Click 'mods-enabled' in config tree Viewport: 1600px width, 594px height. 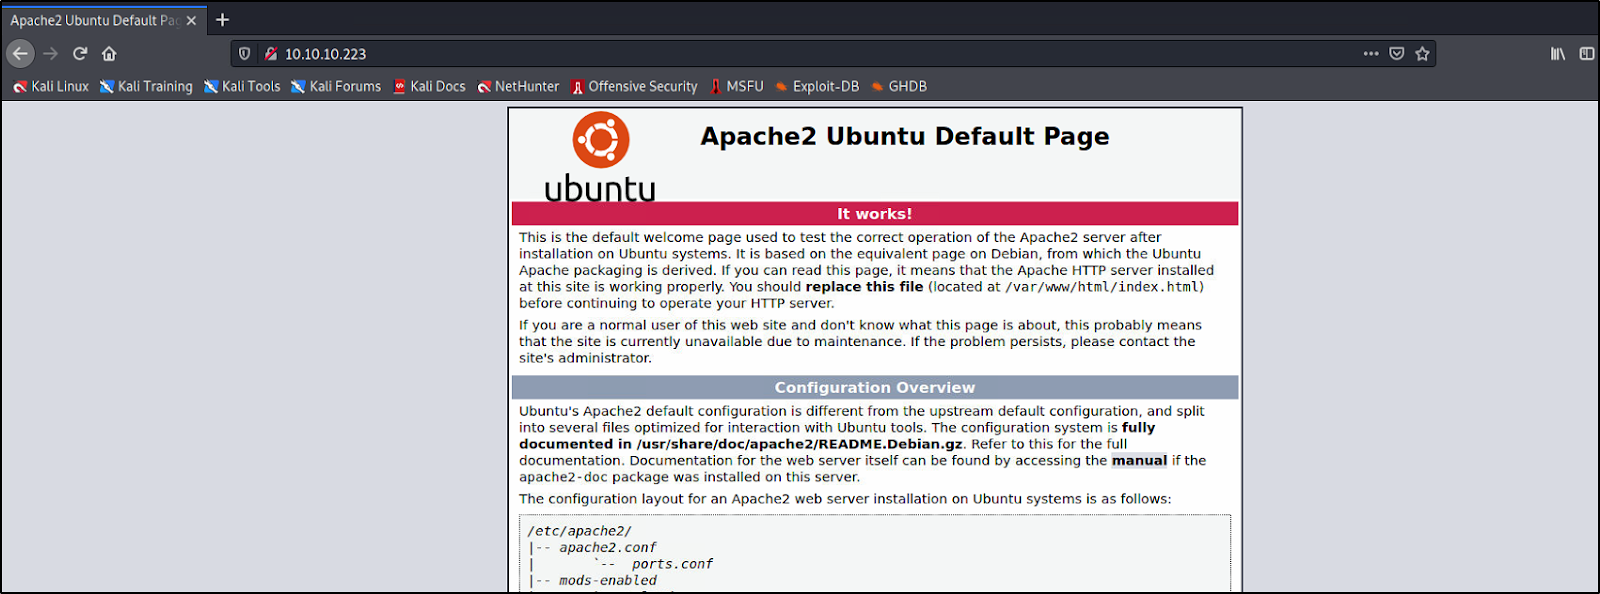tap(608, 580)
